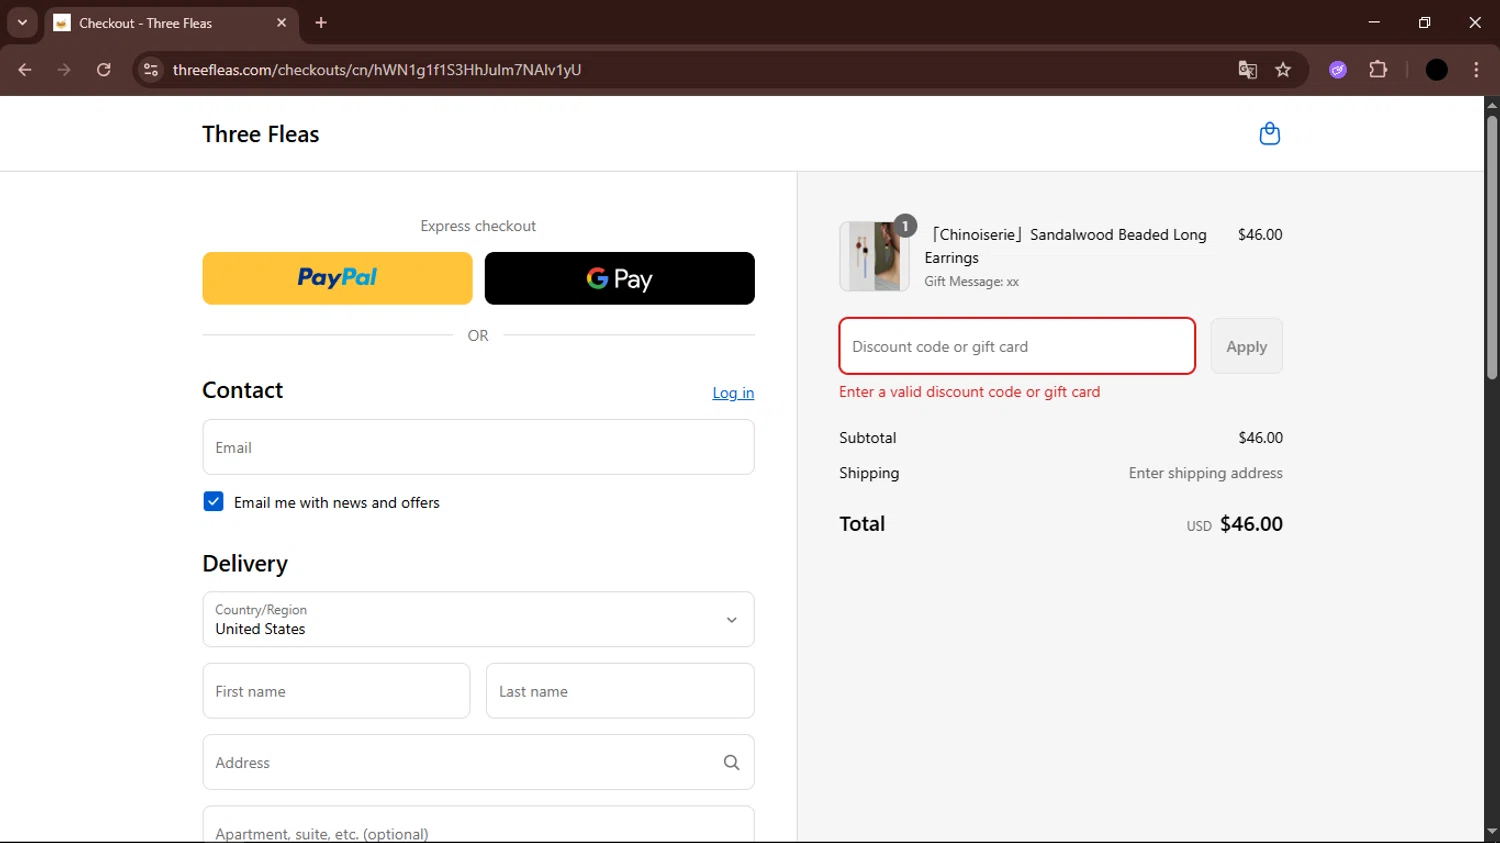The width and height of the screenshot is (1500, 843).
Task: Click the browser forward arrow
Action: [x=64, y=70]
